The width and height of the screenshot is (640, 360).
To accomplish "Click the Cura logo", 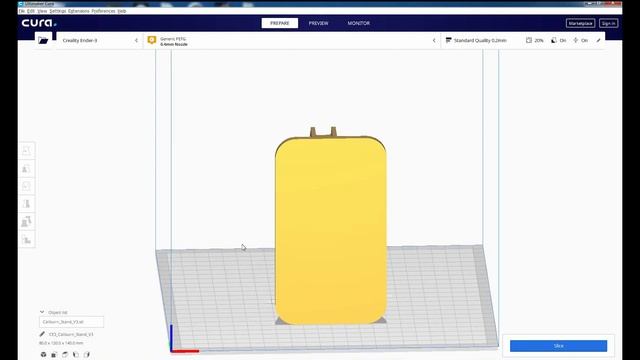I will tap(39, 23).
